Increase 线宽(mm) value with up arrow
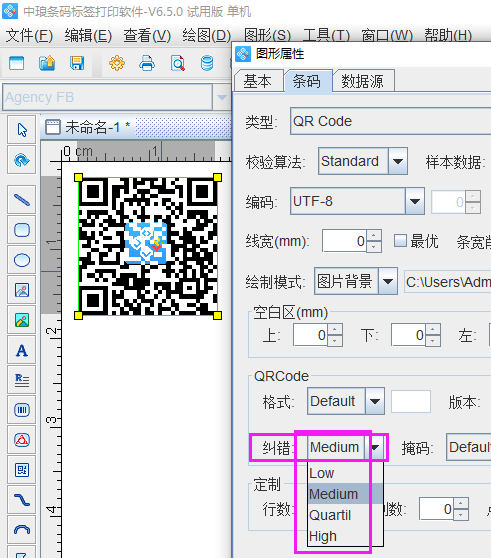 [374, 236]
